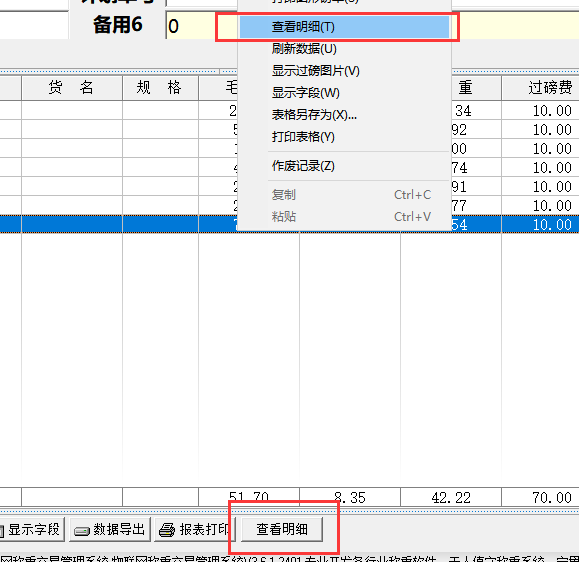This screenshot has height=562, width=579.
Task: Click the 42.22 total in the summary row
Action: pyautogui.click(x=451, y=497)
